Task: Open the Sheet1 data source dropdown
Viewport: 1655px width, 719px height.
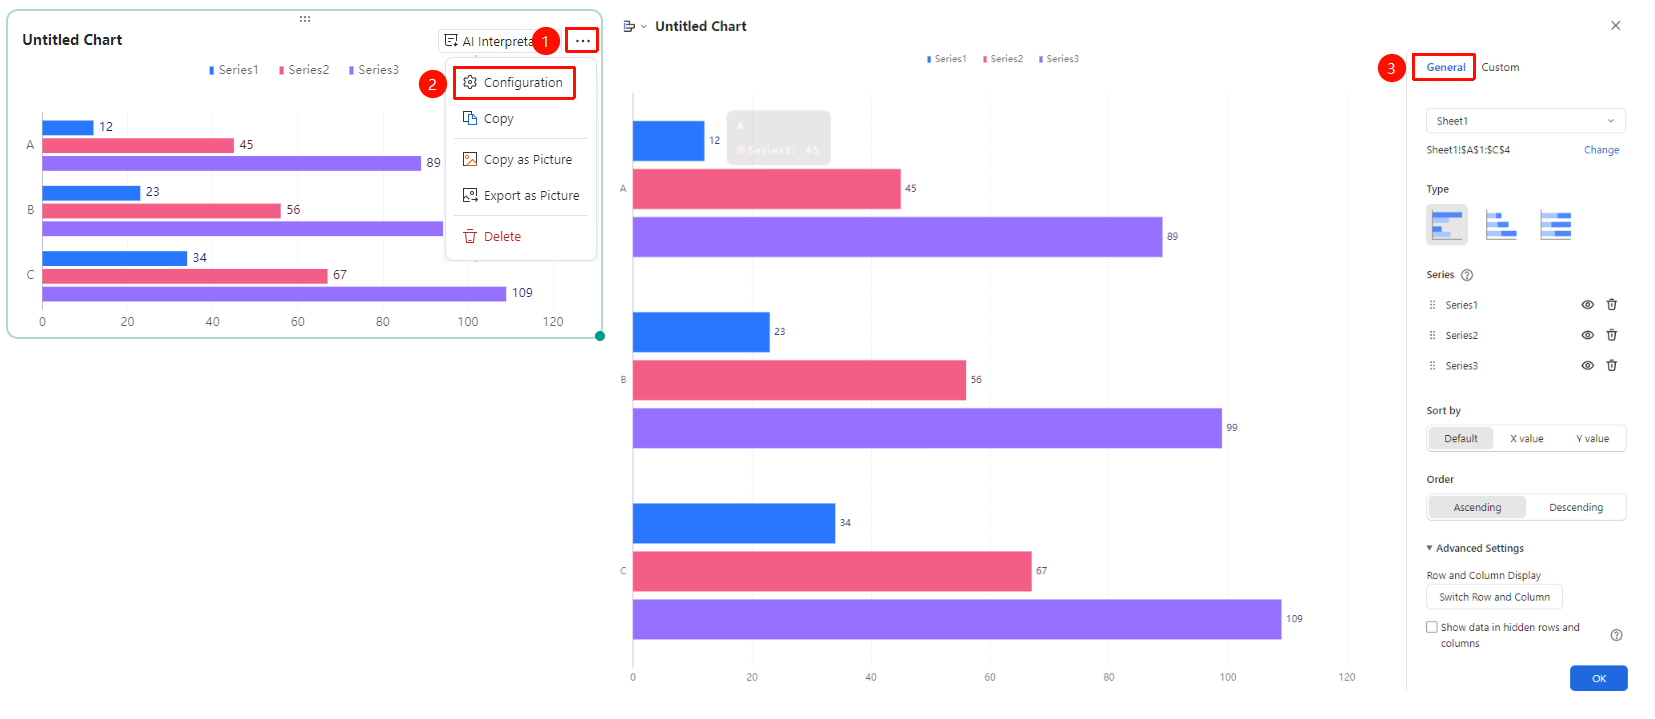Action: point(1526,121)
